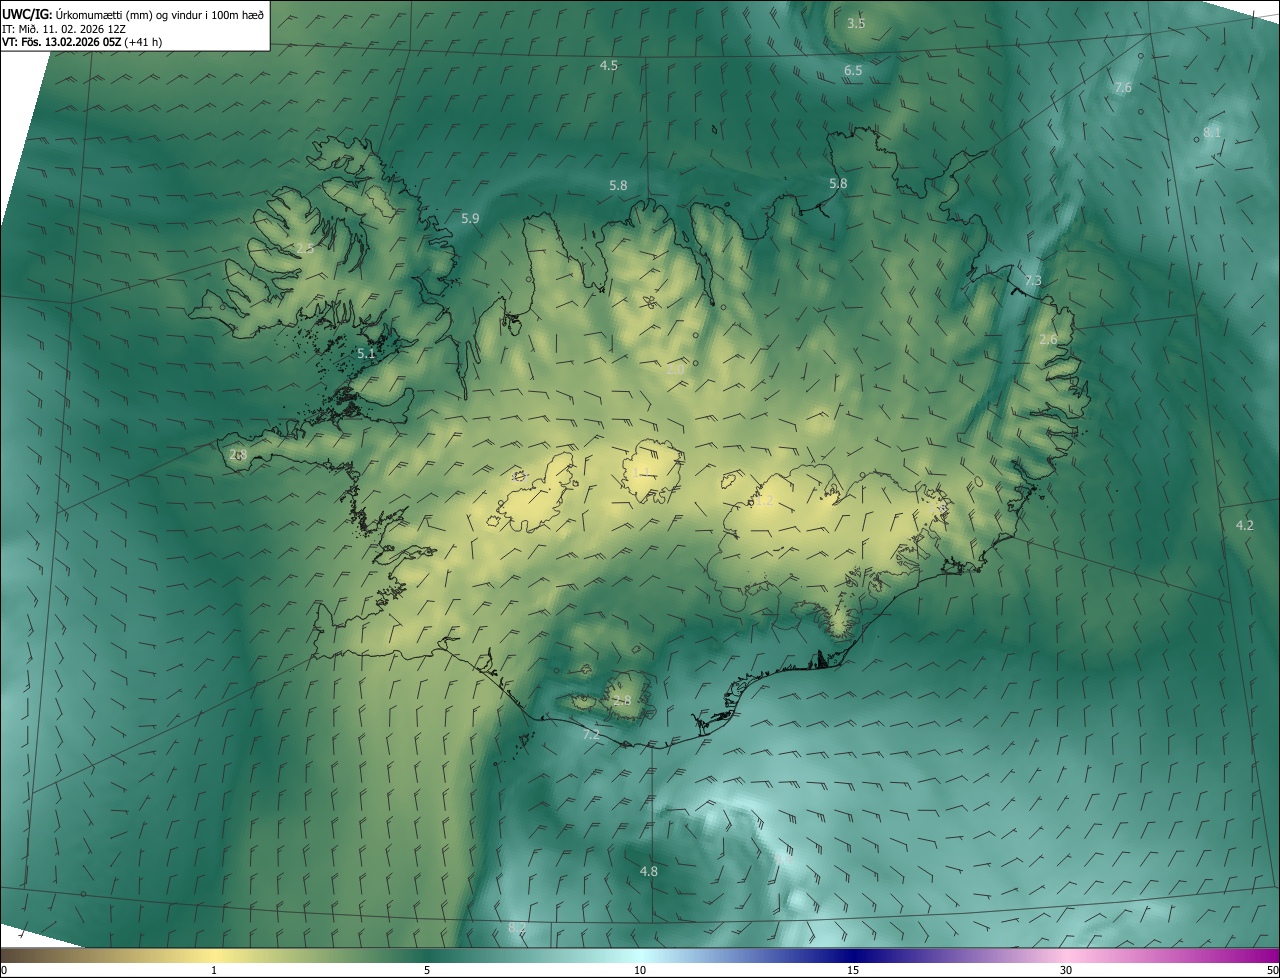This screenshot has height=978, width=1280.
Task: Click the 8.1 value label on the map
Action: click(1212, 132)
